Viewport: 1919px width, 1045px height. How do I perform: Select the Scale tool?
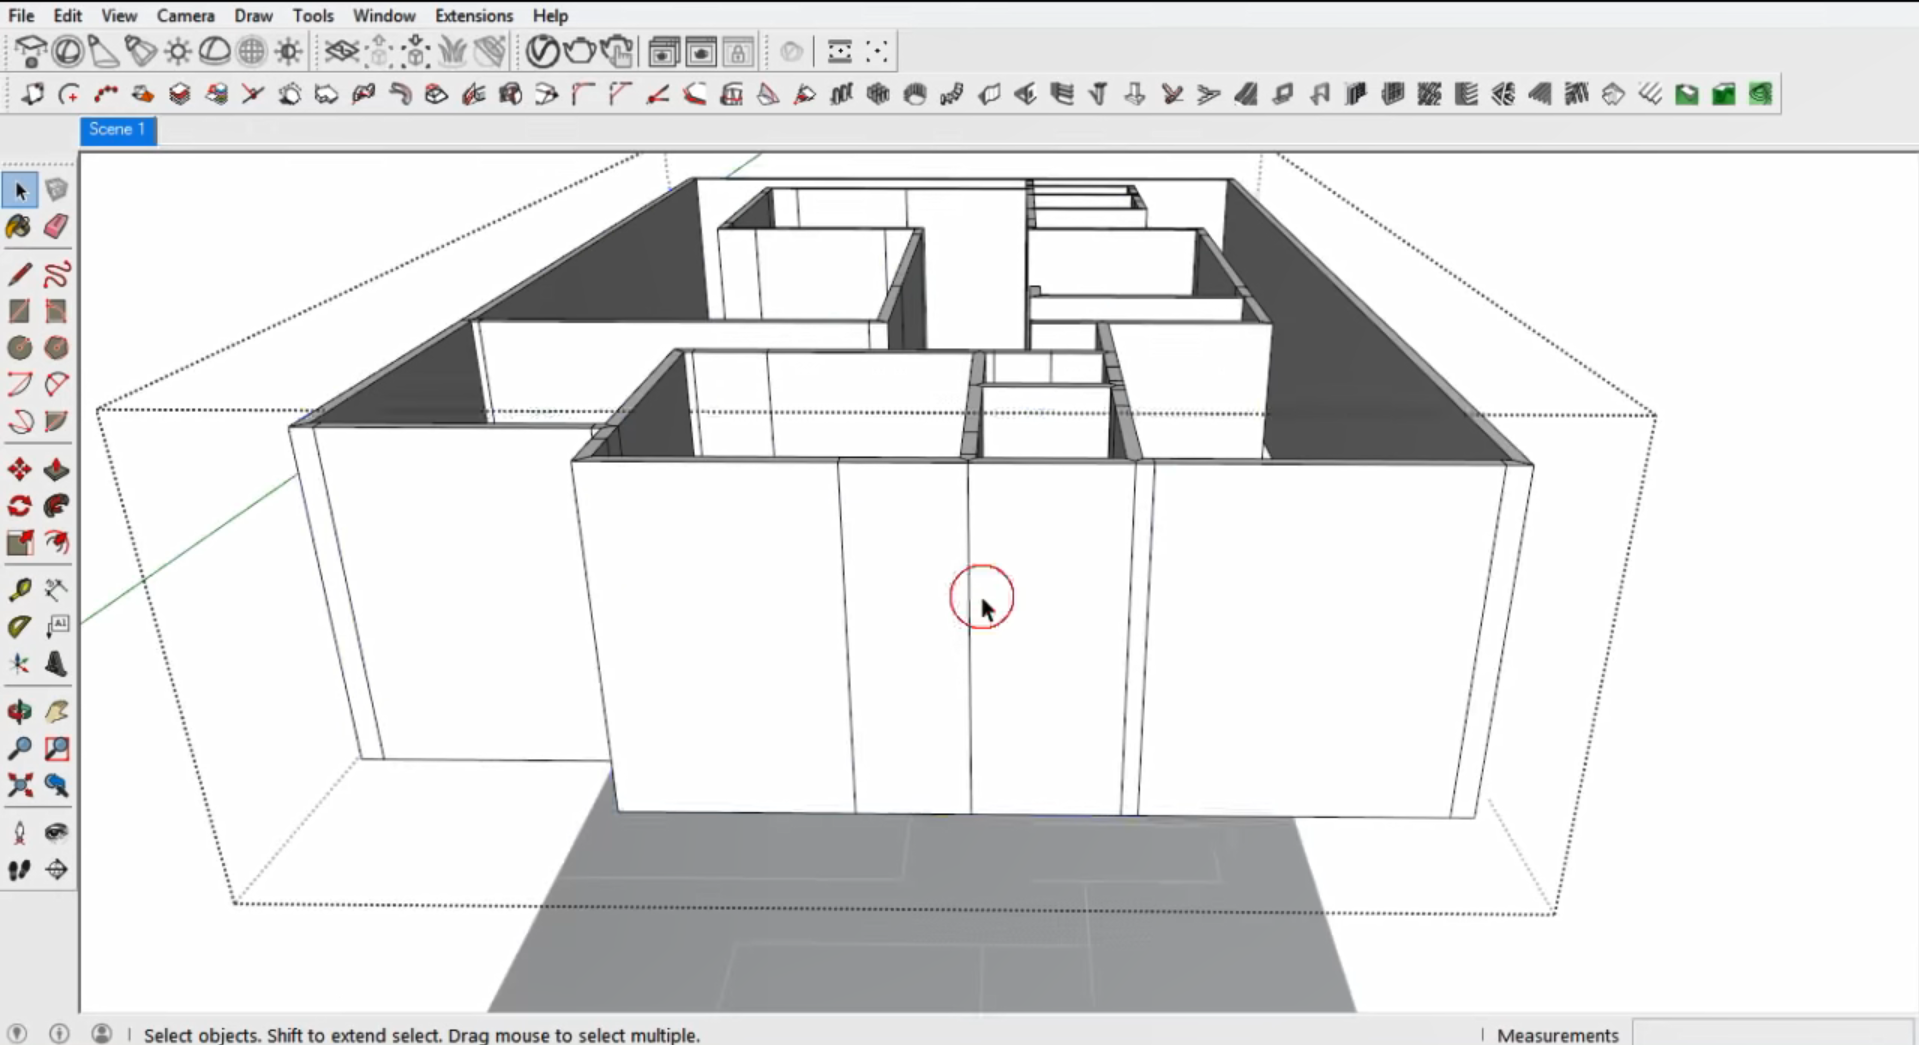(x=20, y=543)
